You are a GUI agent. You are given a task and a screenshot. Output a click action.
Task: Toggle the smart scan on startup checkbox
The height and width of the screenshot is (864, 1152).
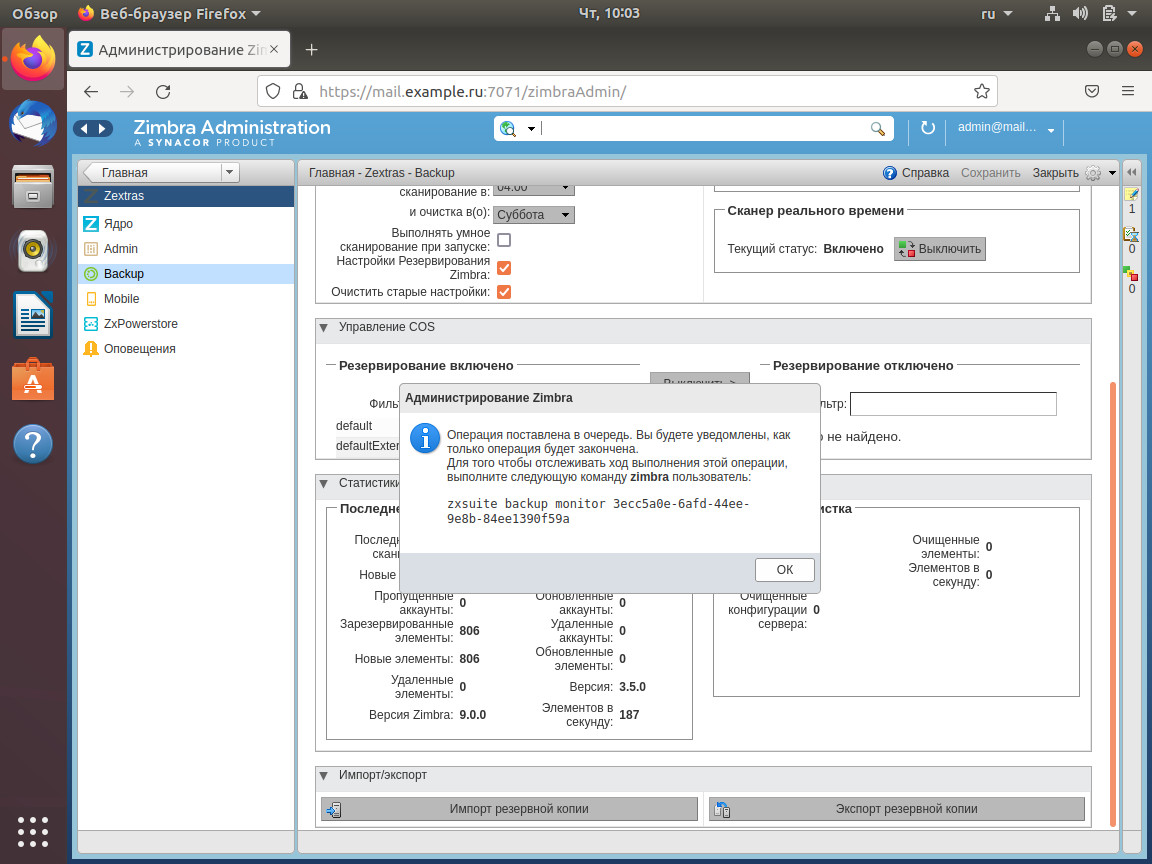(504, 240)
